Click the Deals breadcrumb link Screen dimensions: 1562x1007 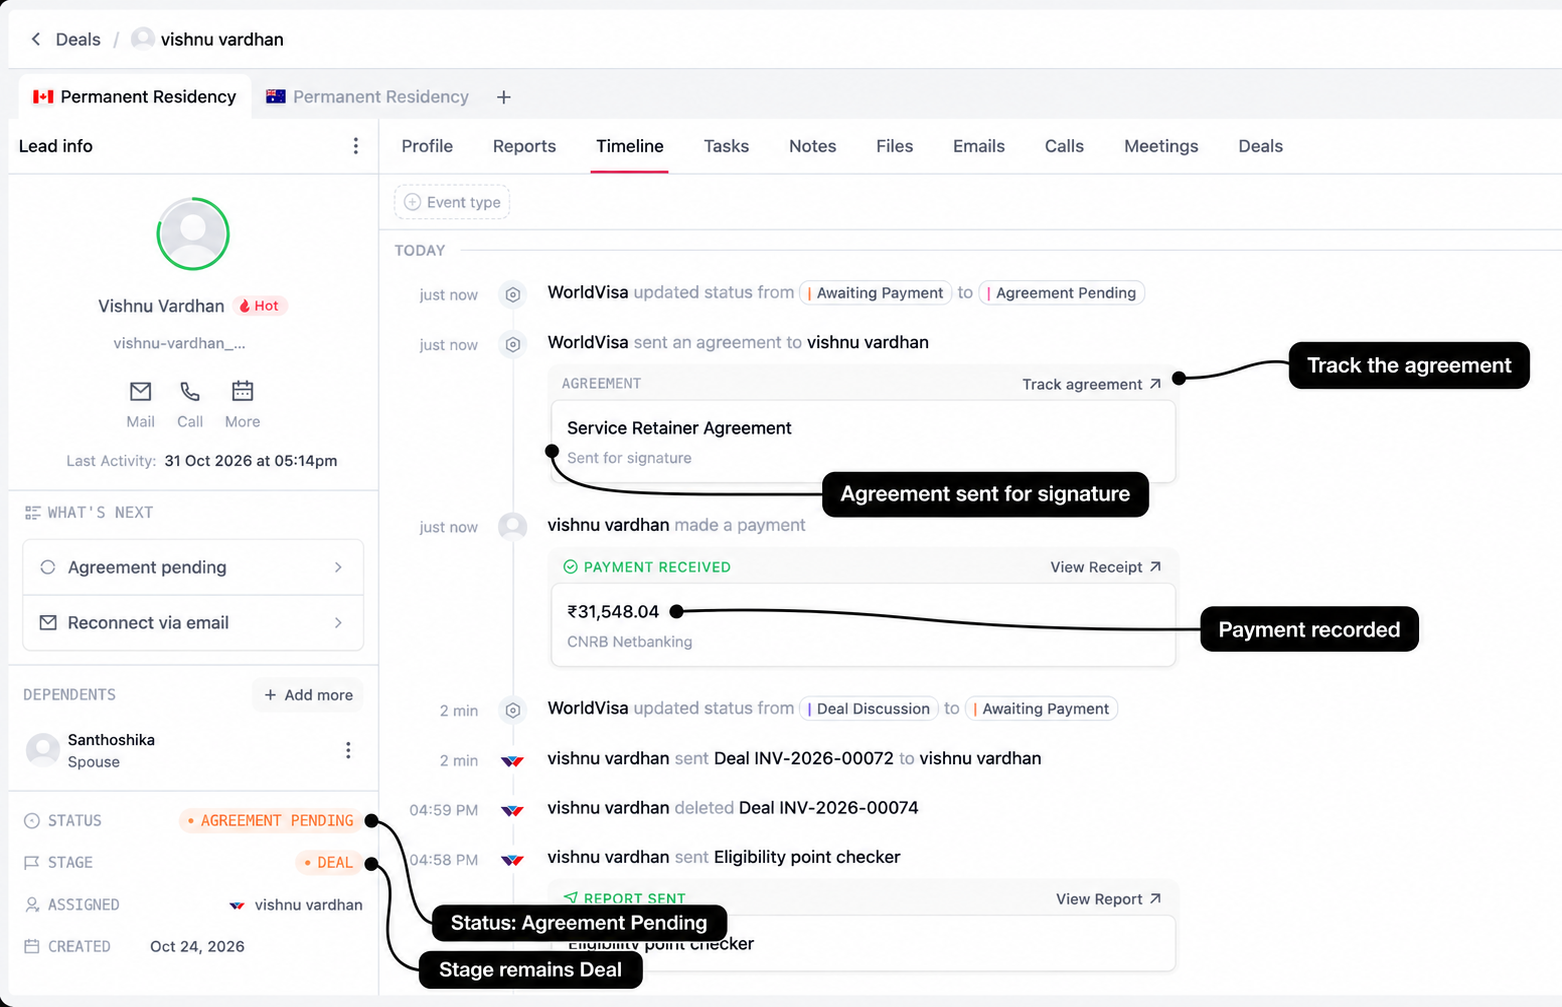coord(78,39)
